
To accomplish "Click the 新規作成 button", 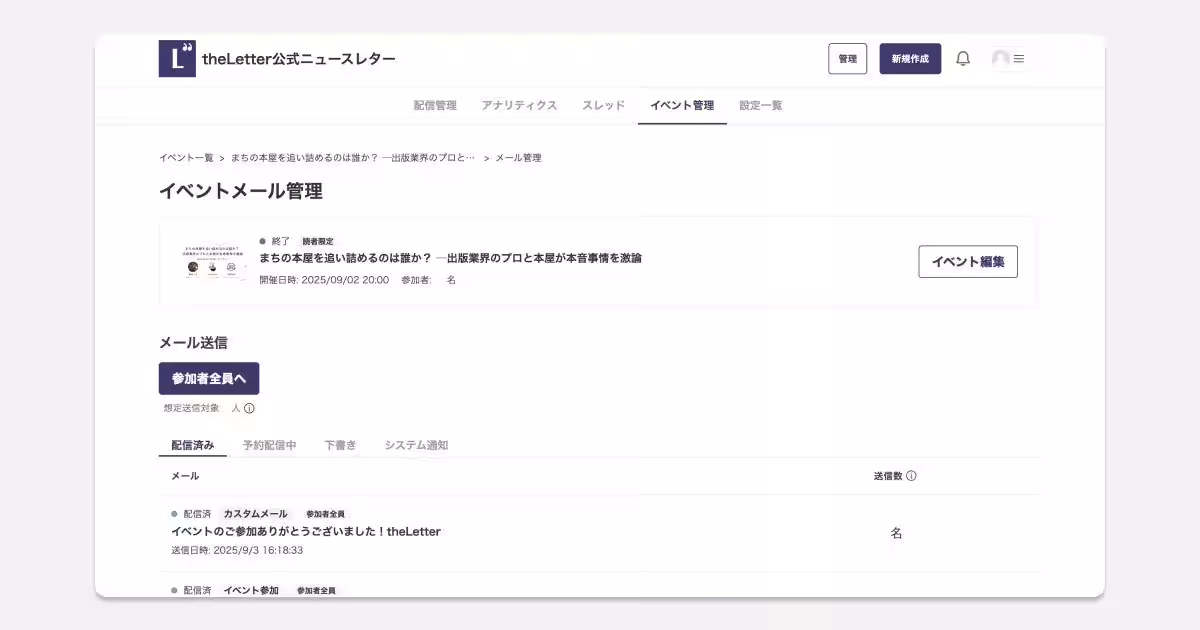I will point(910,59).
